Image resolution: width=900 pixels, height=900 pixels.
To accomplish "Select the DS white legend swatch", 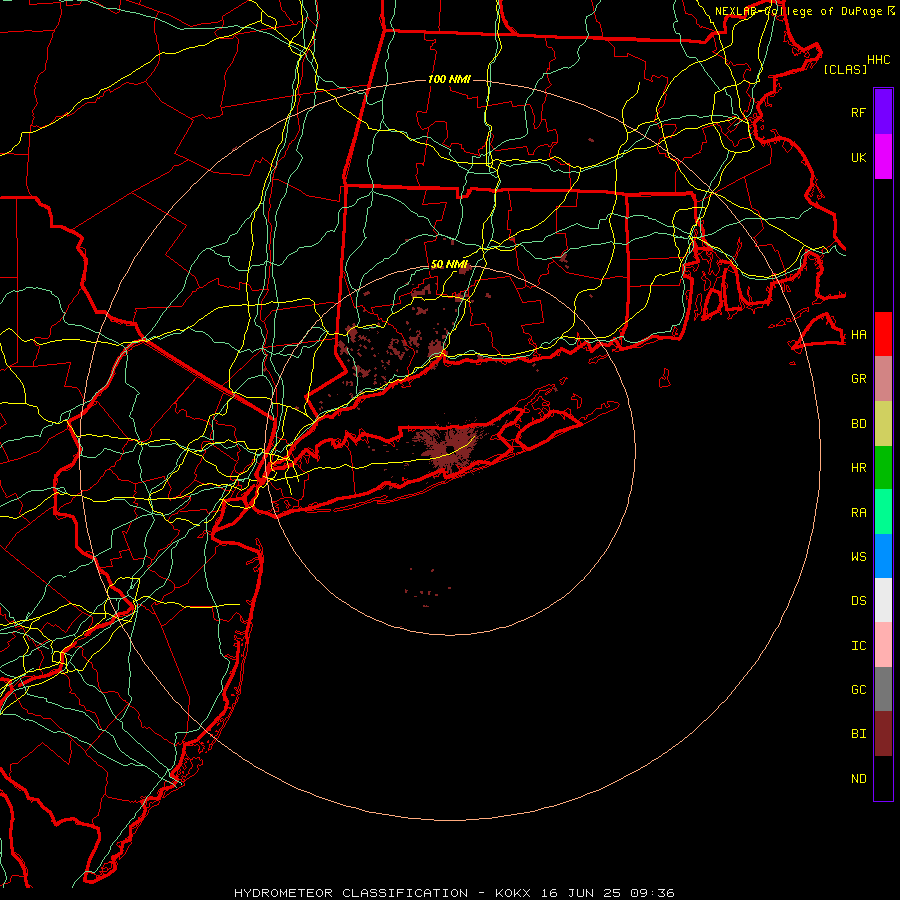I will [883, 600].
